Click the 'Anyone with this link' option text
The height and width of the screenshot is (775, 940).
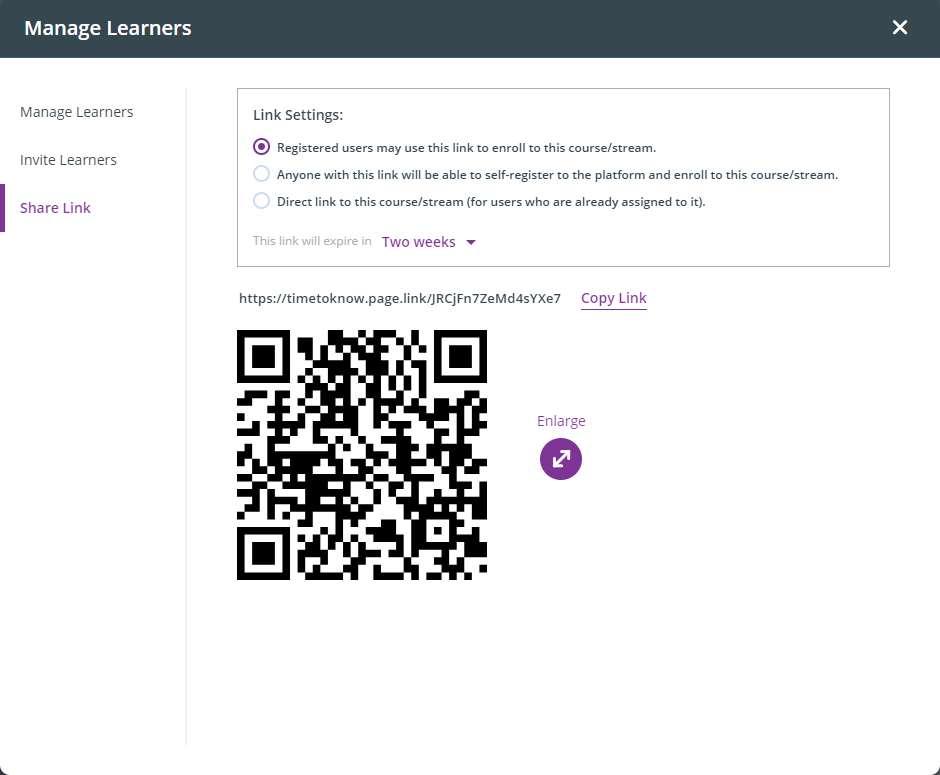(x=557, y=175)
